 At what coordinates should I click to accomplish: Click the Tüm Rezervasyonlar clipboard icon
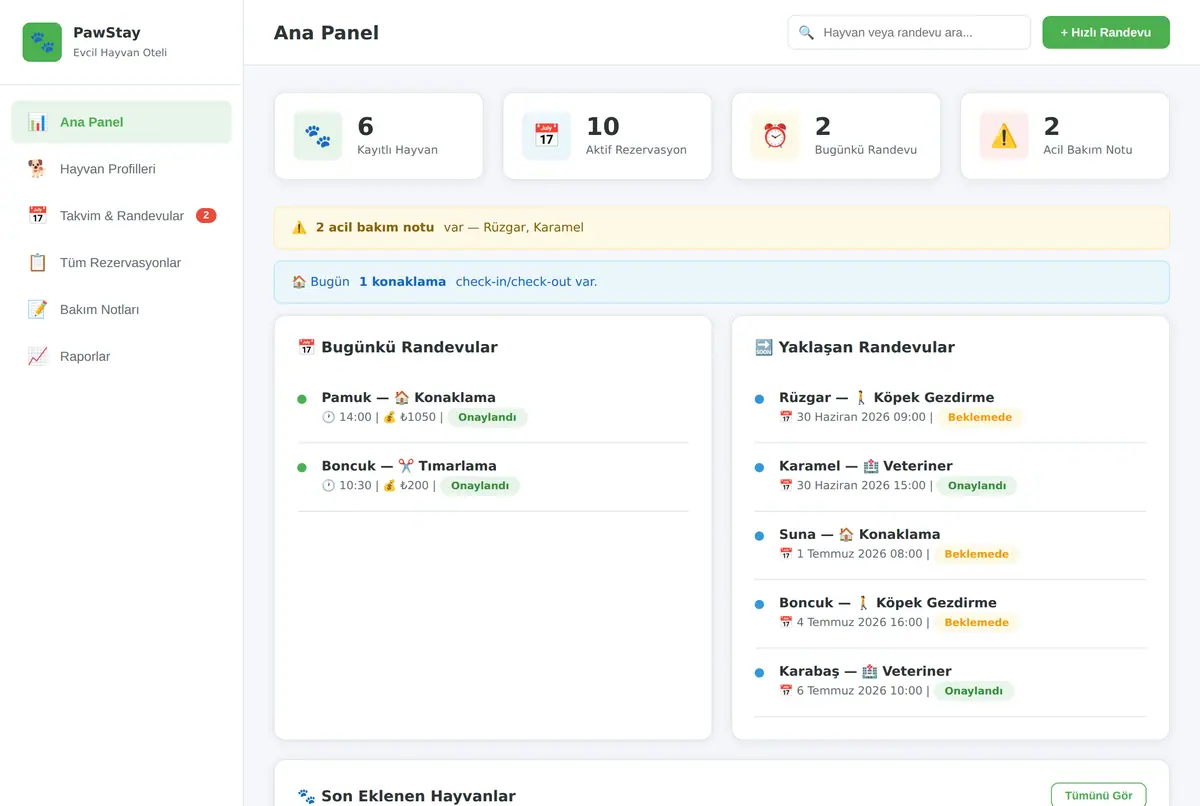(38, 263)
